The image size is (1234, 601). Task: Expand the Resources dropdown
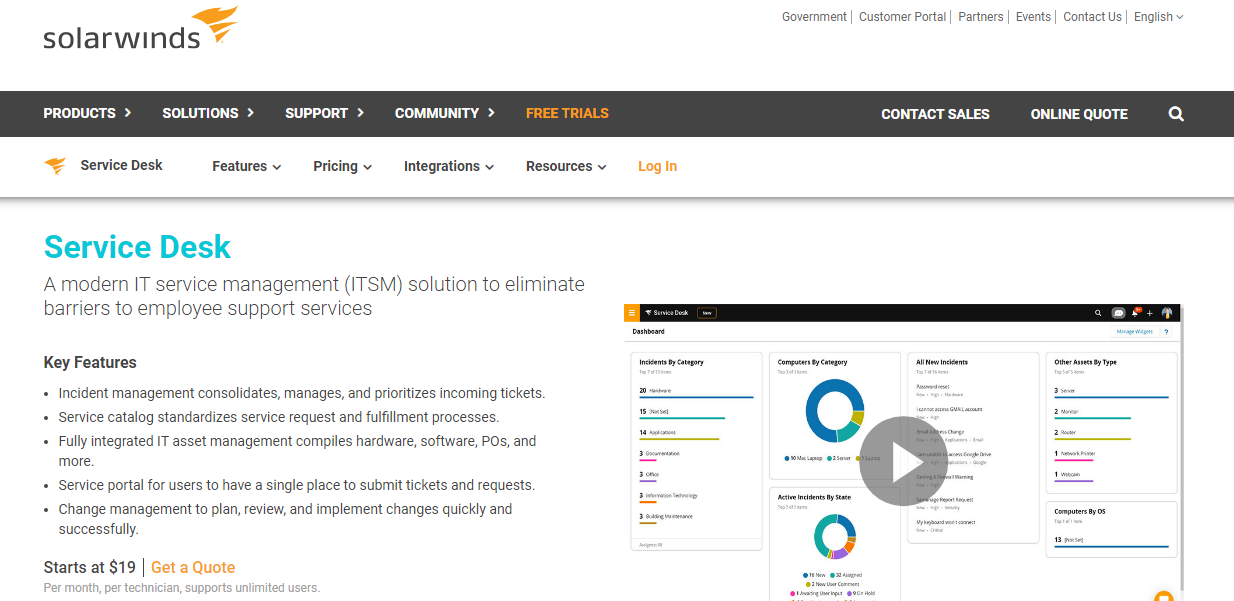point(567,166)
